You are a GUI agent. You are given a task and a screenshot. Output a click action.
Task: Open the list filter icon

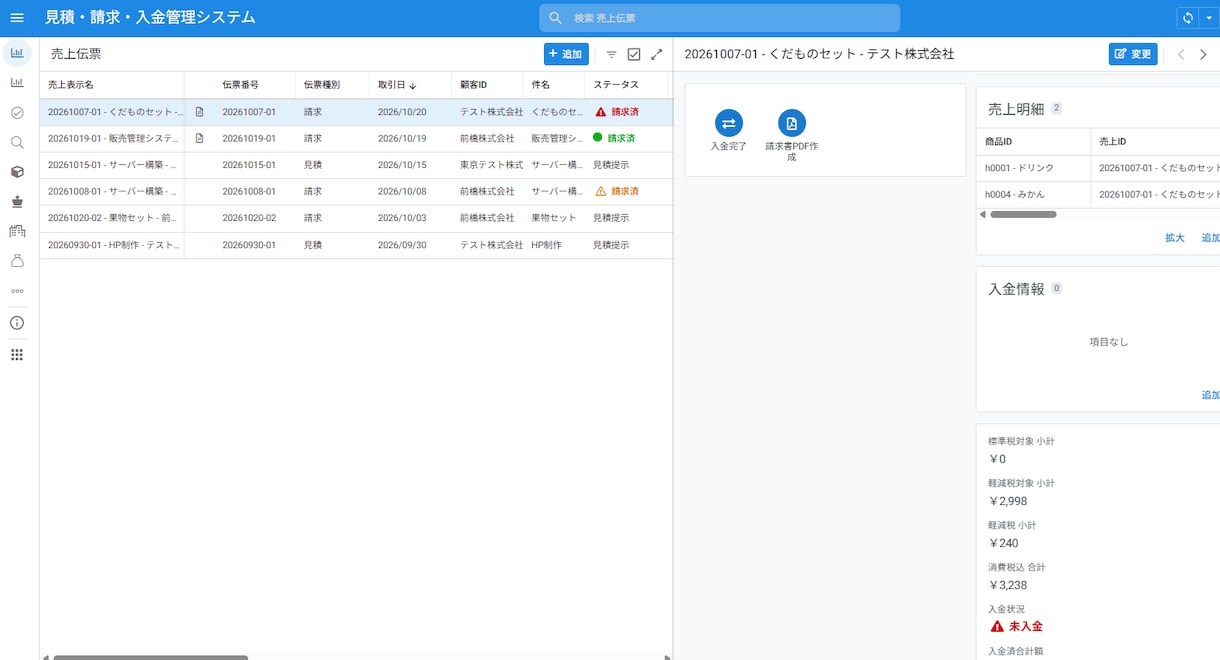click(612, 54)
